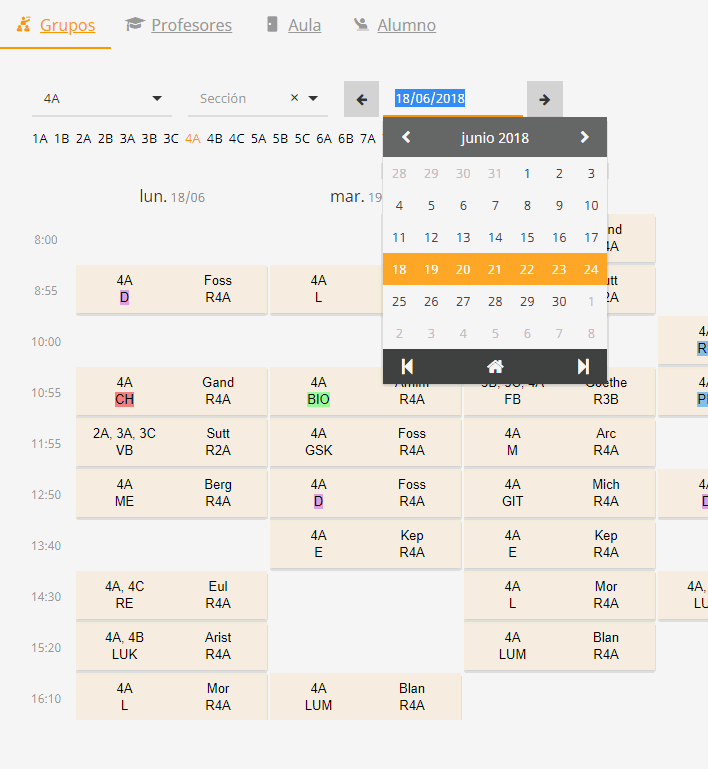Switch to the Aula tab

[293, 25]
